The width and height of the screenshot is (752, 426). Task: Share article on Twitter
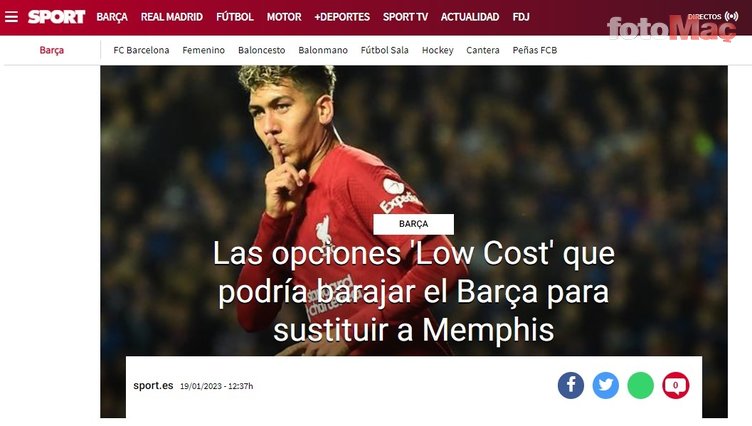click(606, 385)
